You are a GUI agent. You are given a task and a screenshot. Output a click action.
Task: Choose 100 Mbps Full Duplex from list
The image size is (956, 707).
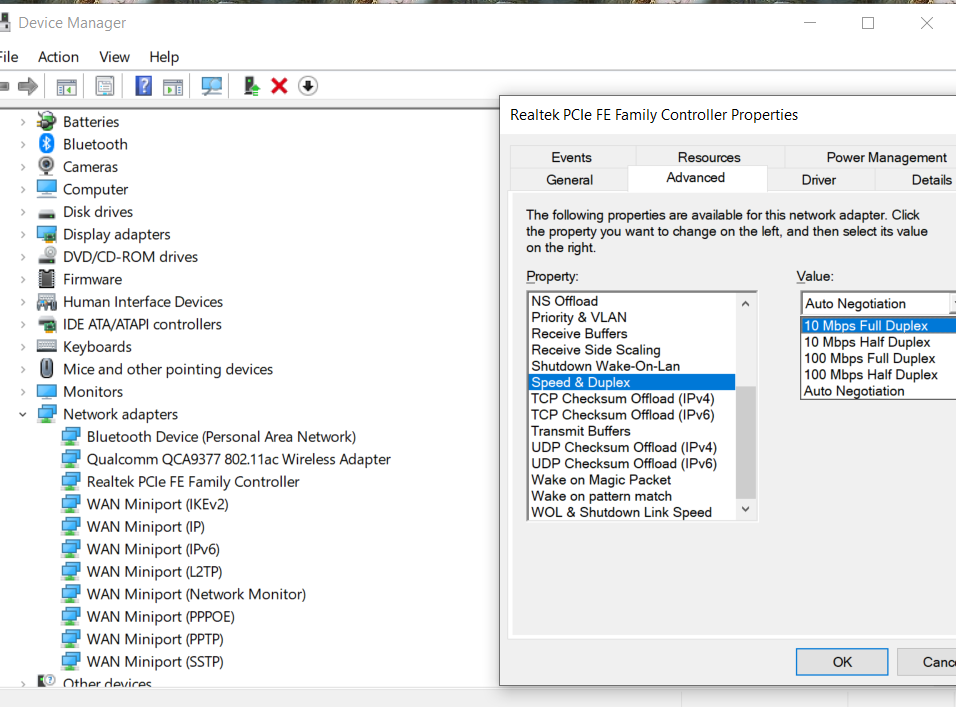[869, 358]
